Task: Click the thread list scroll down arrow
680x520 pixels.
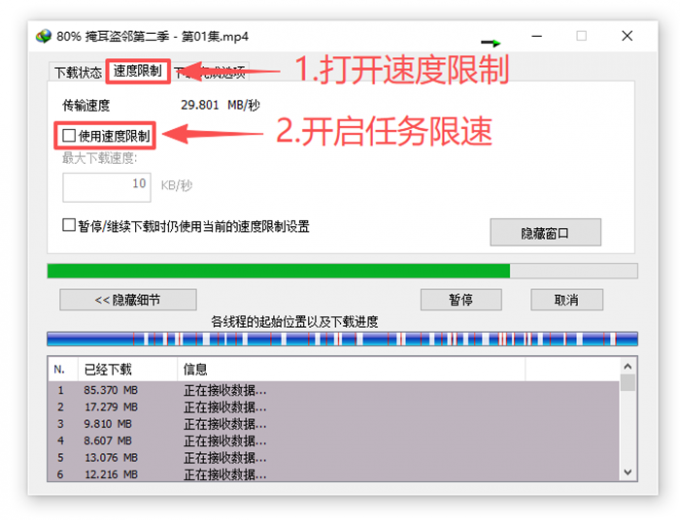Action: [x=628, y=472]
